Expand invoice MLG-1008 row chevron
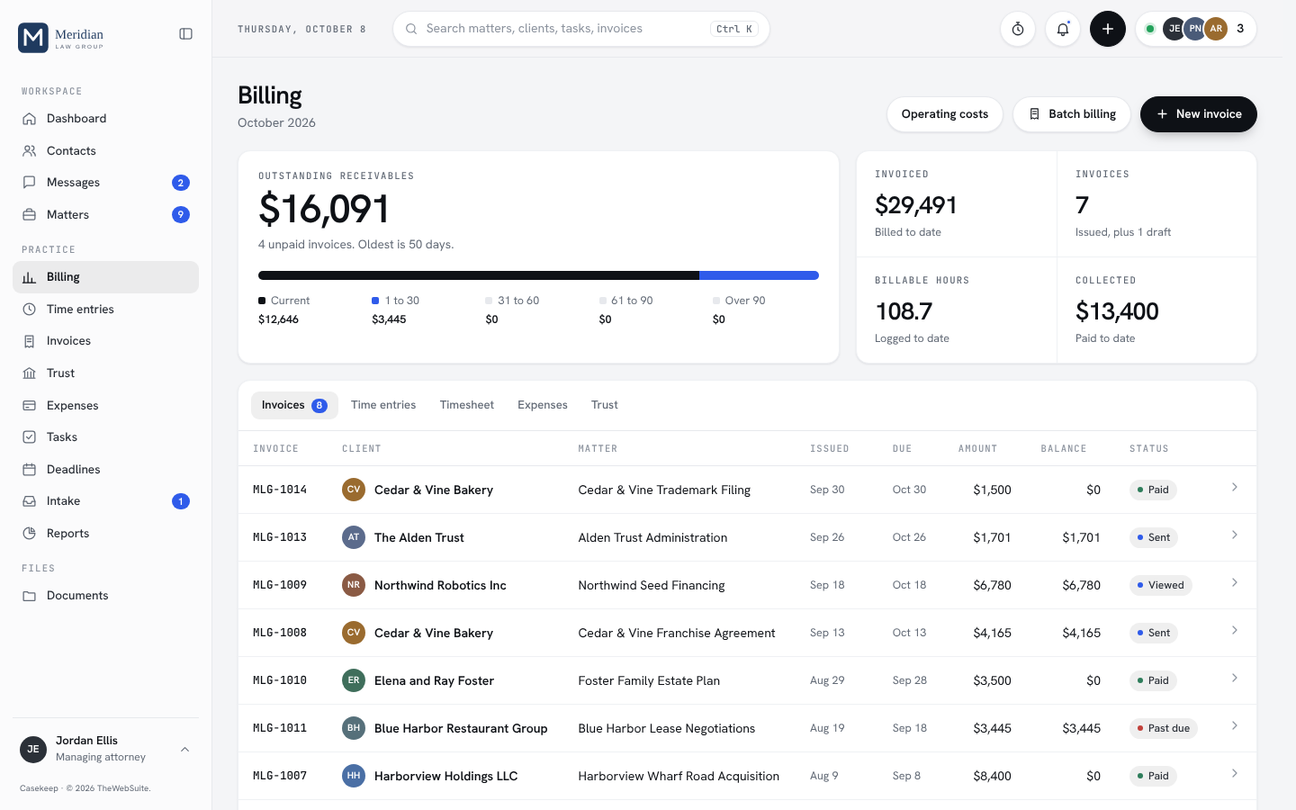The image size is (1296, 810). [1235, 630]
